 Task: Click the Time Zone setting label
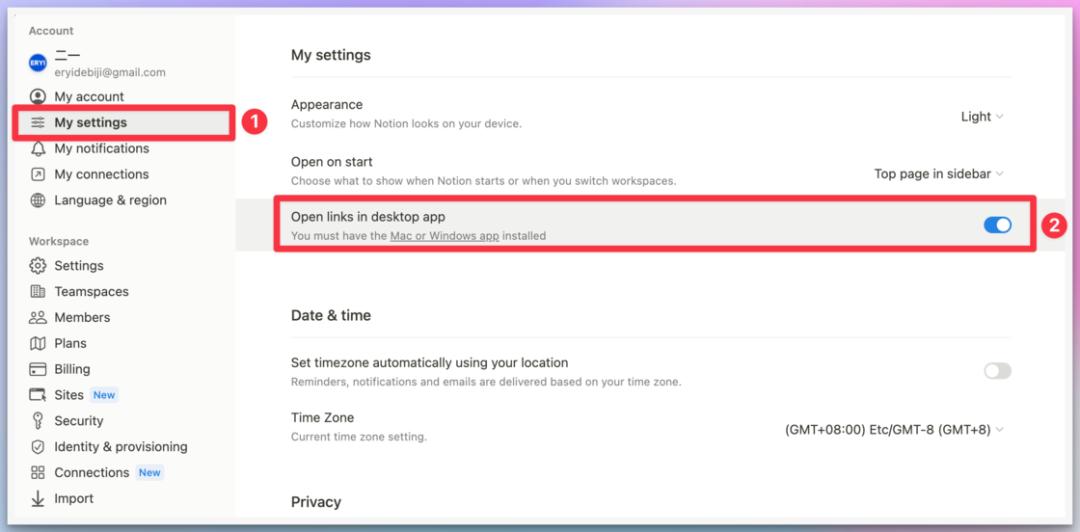pyautogui.click(x=322, y=418)
